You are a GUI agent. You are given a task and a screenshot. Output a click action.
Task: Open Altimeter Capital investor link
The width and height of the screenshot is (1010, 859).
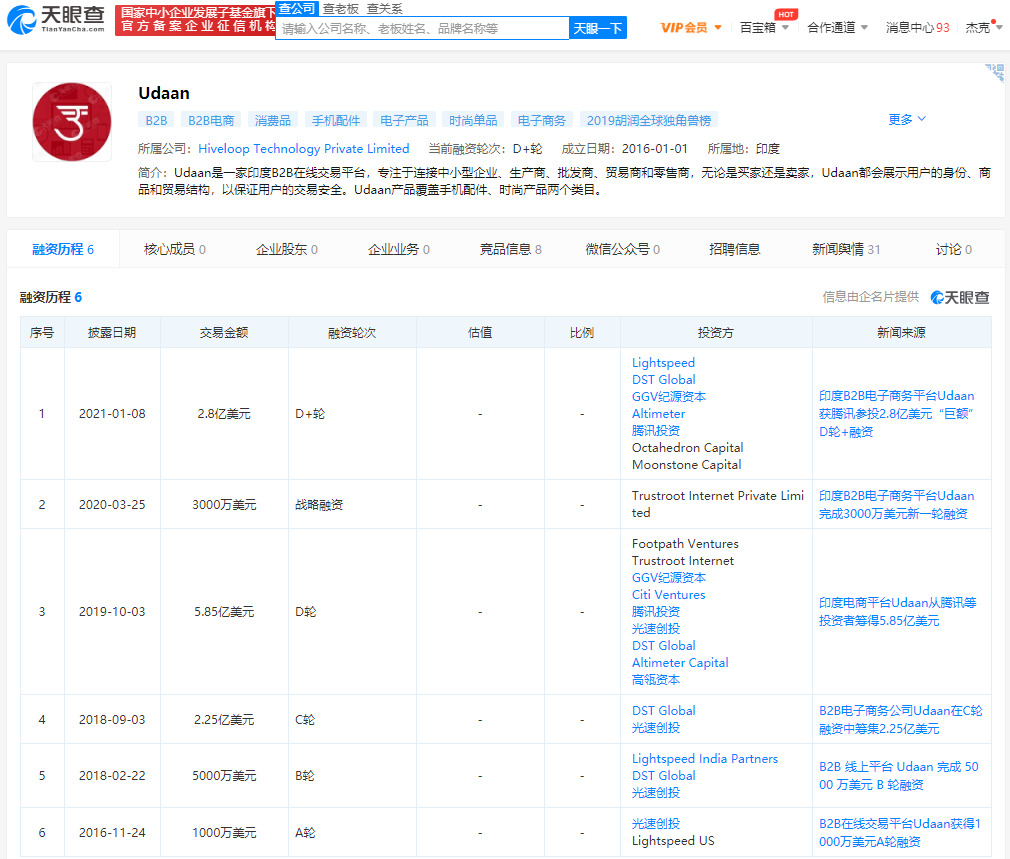pos(680,663)
